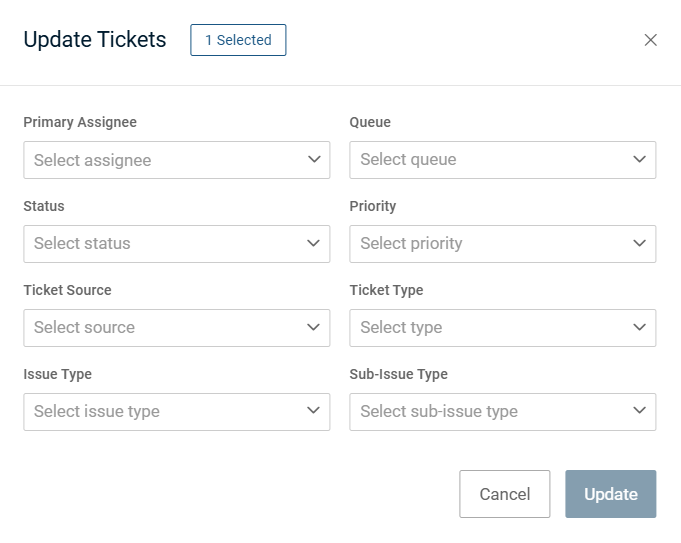Click the 1 Selected badge
This screenshot has height=543, width=681.
[238, 40]
